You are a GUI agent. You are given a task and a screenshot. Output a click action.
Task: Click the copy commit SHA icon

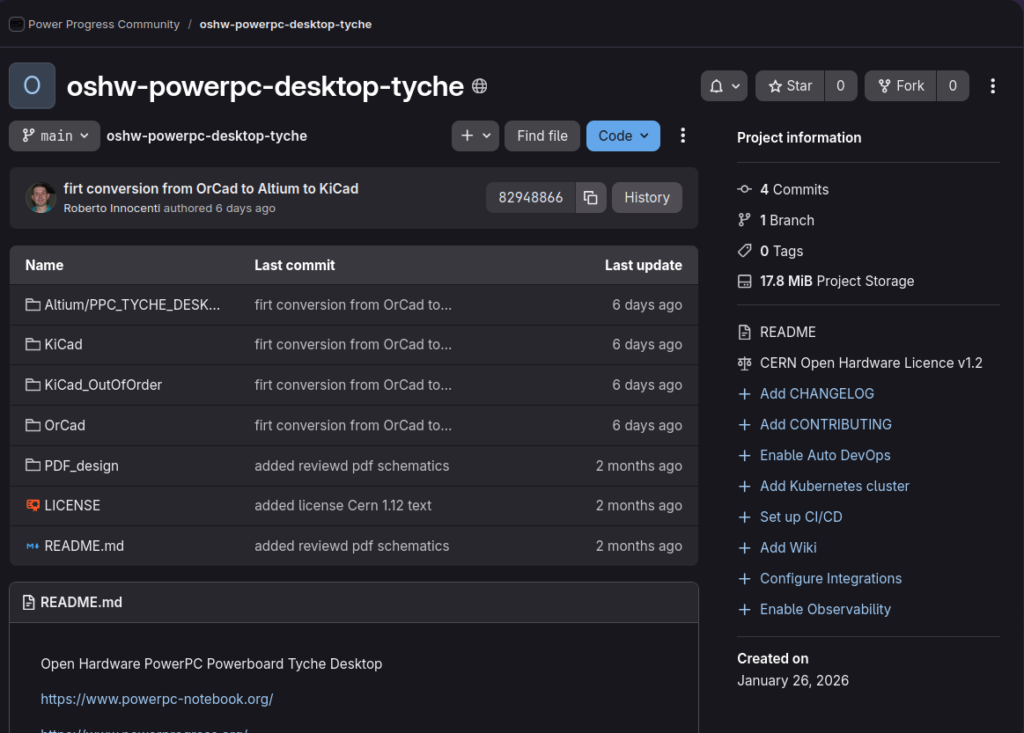coord(590,197)
